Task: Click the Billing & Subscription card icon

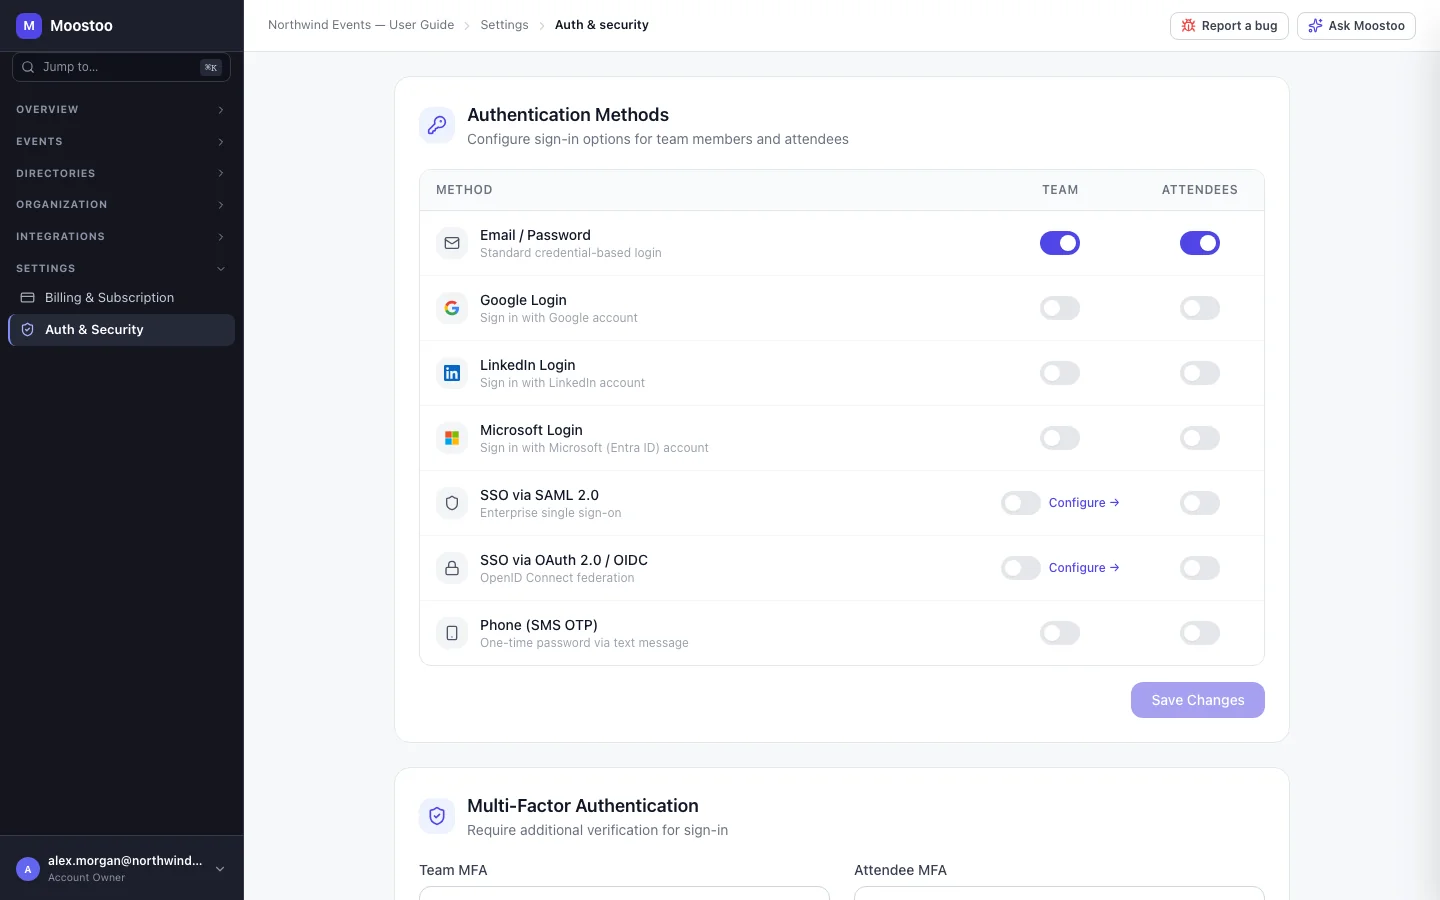Action: (28, 298)
